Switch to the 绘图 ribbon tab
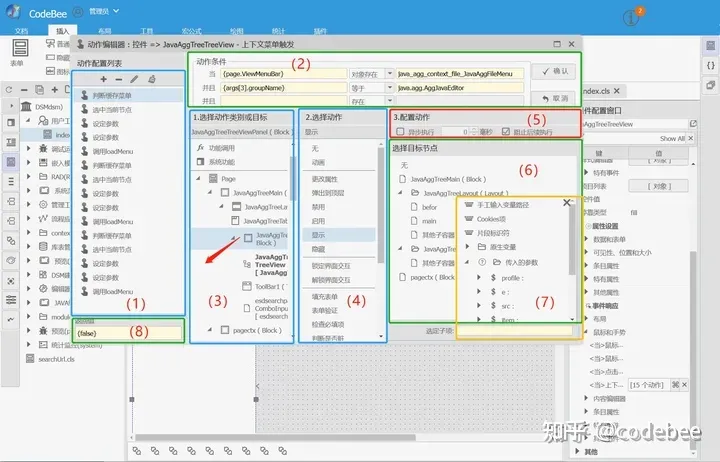Image resolution: width=720 pixels, height=462 pixels. (236, 31)
